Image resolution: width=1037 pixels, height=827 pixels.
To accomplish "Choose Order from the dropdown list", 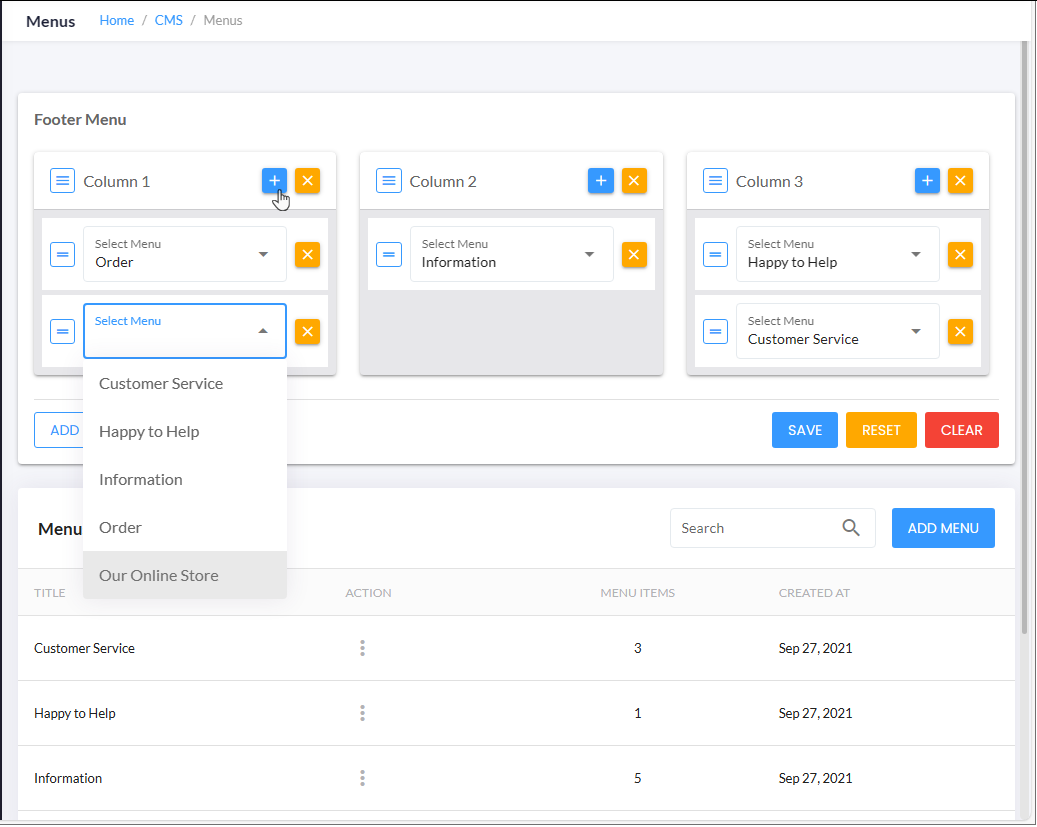I will (x=185, y=527).
